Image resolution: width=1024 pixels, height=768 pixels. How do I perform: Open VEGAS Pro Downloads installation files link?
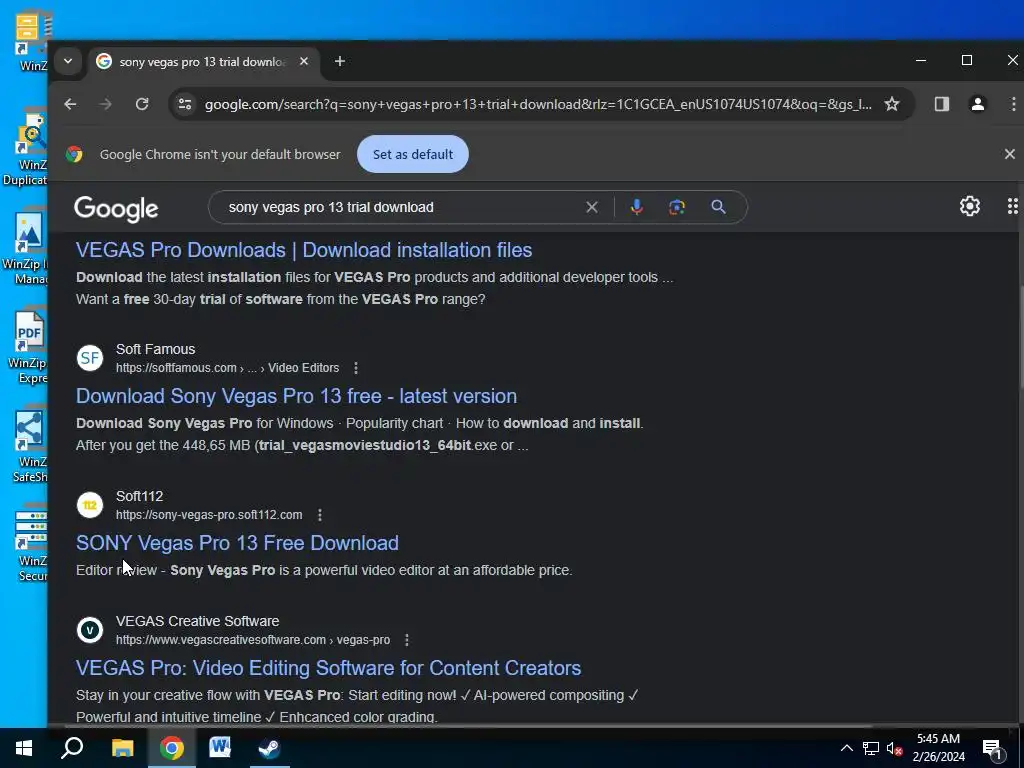click(304, 250)
